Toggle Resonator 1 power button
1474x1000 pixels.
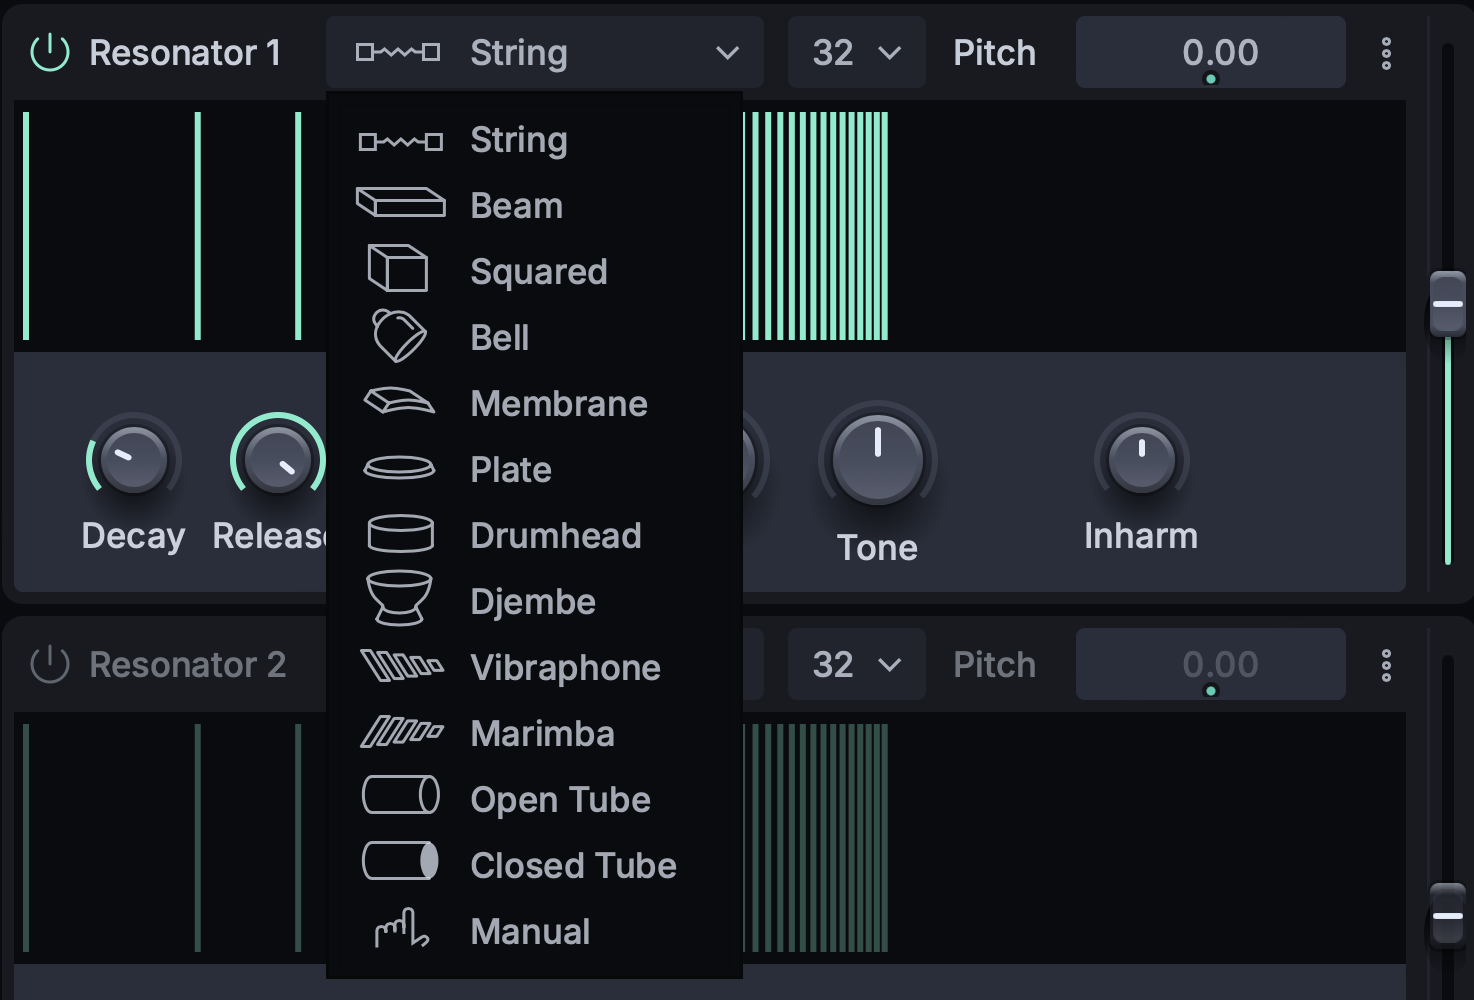(x=50, y=53)
